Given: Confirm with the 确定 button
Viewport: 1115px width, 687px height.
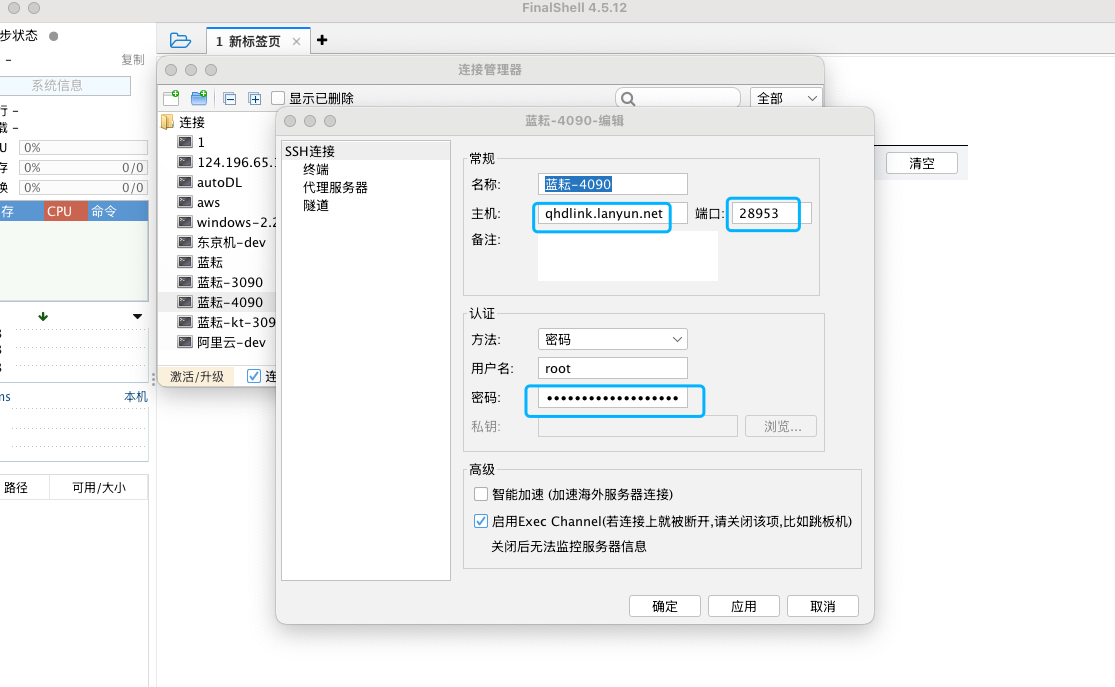Looking at the screenshot, I should click(x=665, y=606).
